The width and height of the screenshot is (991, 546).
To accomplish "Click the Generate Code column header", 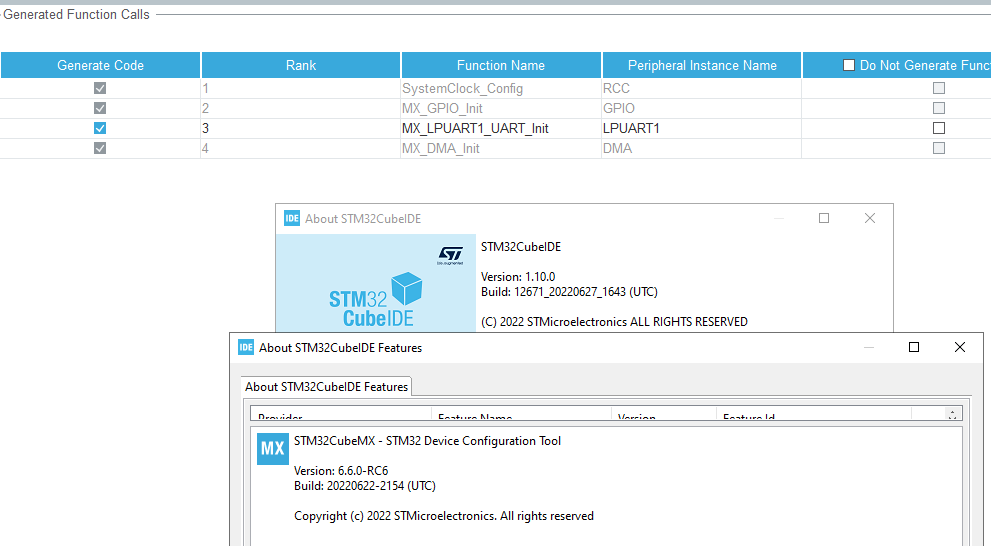I will pyautogui.click(x=100, y=65).
